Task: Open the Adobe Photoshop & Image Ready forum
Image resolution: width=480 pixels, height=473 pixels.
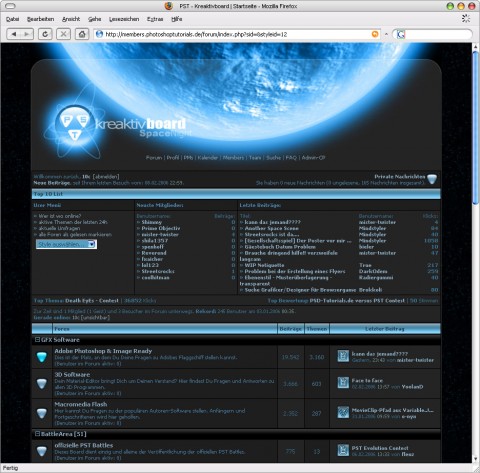Action: tap(103, 351)
